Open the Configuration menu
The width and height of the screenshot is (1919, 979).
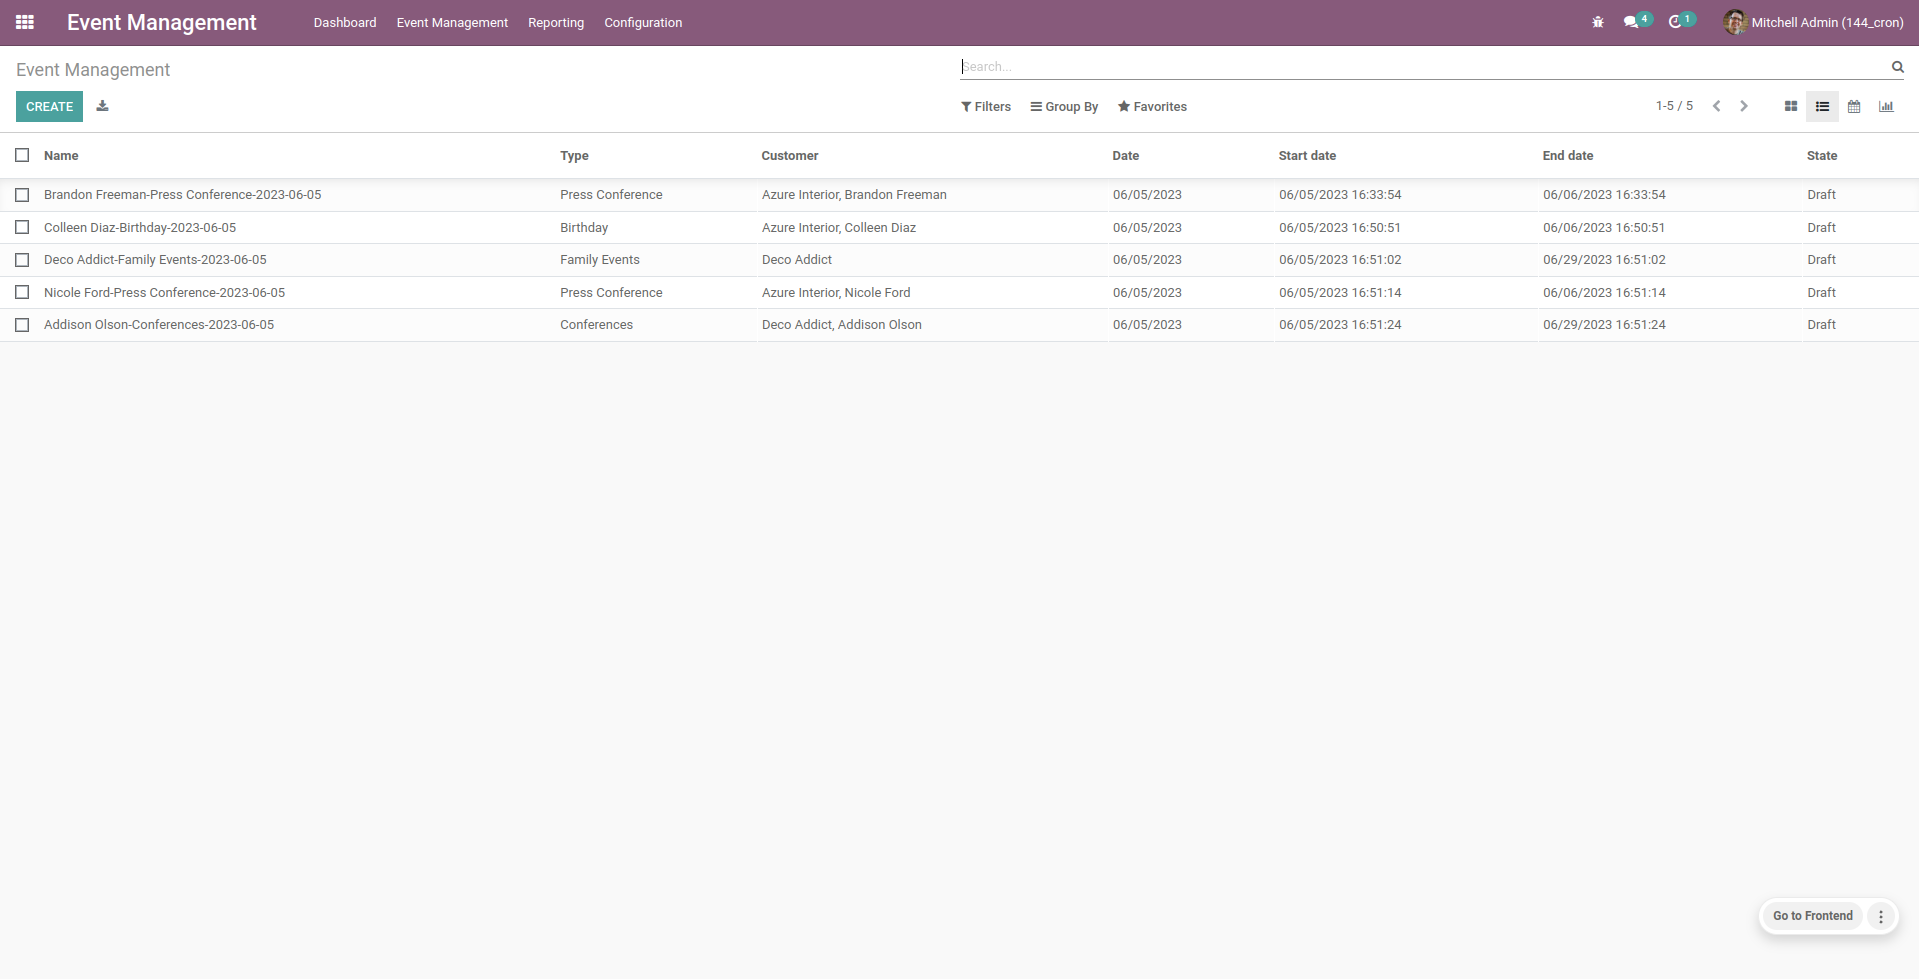[643, 23]
